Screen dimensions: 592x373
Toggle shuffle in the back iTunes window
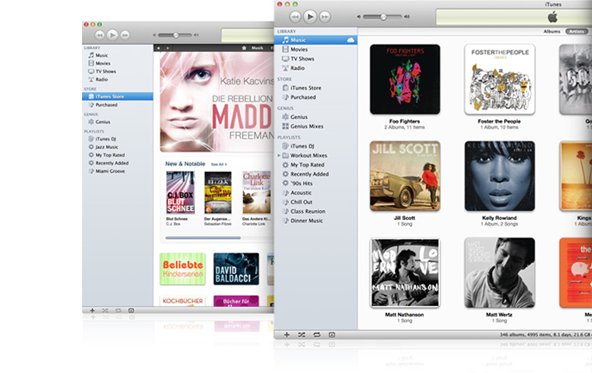pyautogui.click(x=105, y=310)
